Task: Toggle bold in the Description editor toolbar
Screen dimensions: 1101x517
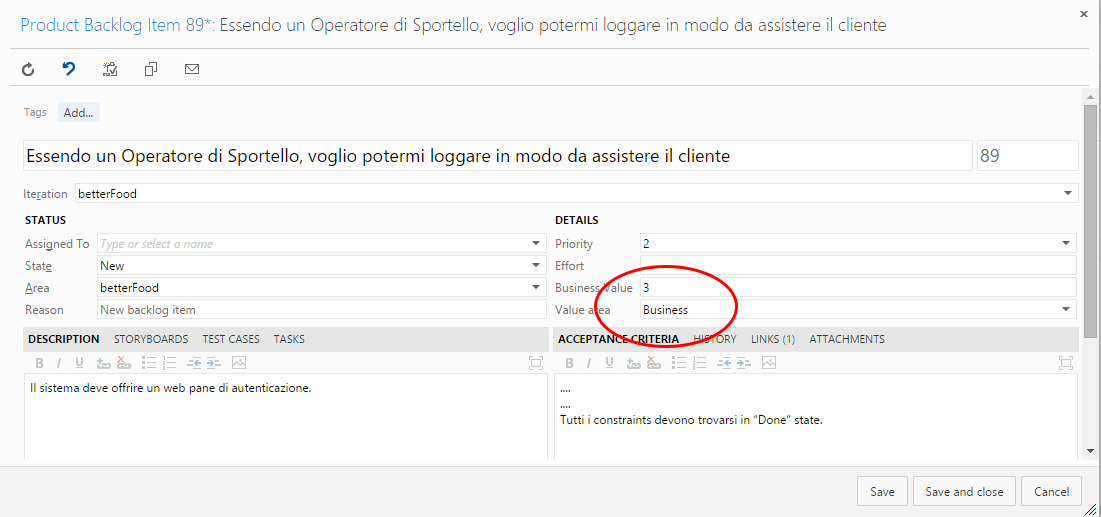Action: tap(39, 363)
